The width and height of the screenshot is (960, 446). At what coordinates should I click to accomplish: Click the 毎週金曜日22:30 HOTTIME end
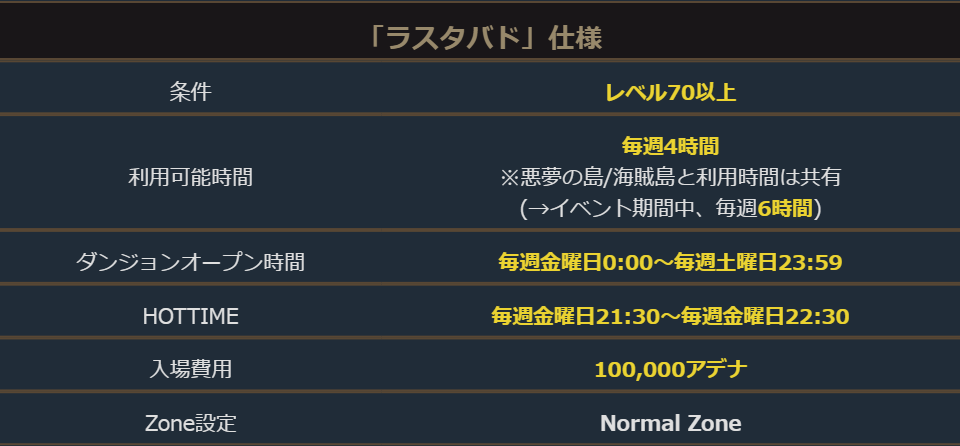[765, 316]
